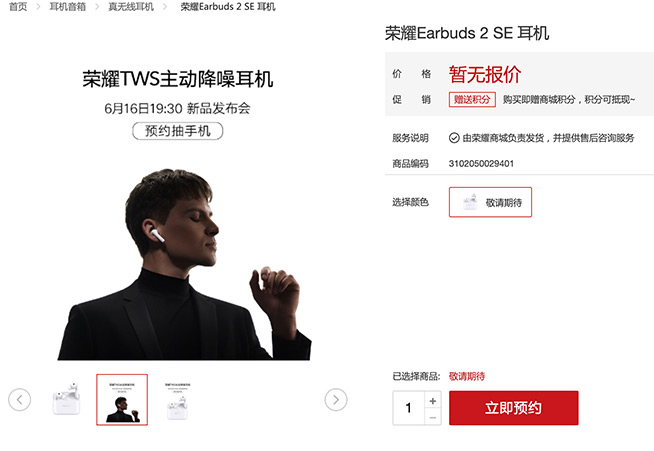This screenshot has width=654, height=451.
Task: Select the third poster thumbnail
Action: point(178,400)
